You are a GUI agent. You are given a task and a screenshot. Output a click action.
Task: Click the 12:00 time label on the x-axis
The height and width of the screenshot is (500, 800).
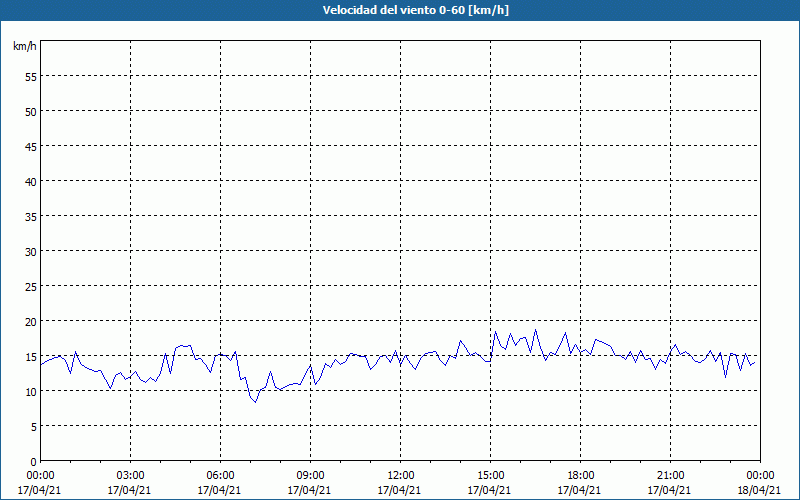[x=401, y=476]
